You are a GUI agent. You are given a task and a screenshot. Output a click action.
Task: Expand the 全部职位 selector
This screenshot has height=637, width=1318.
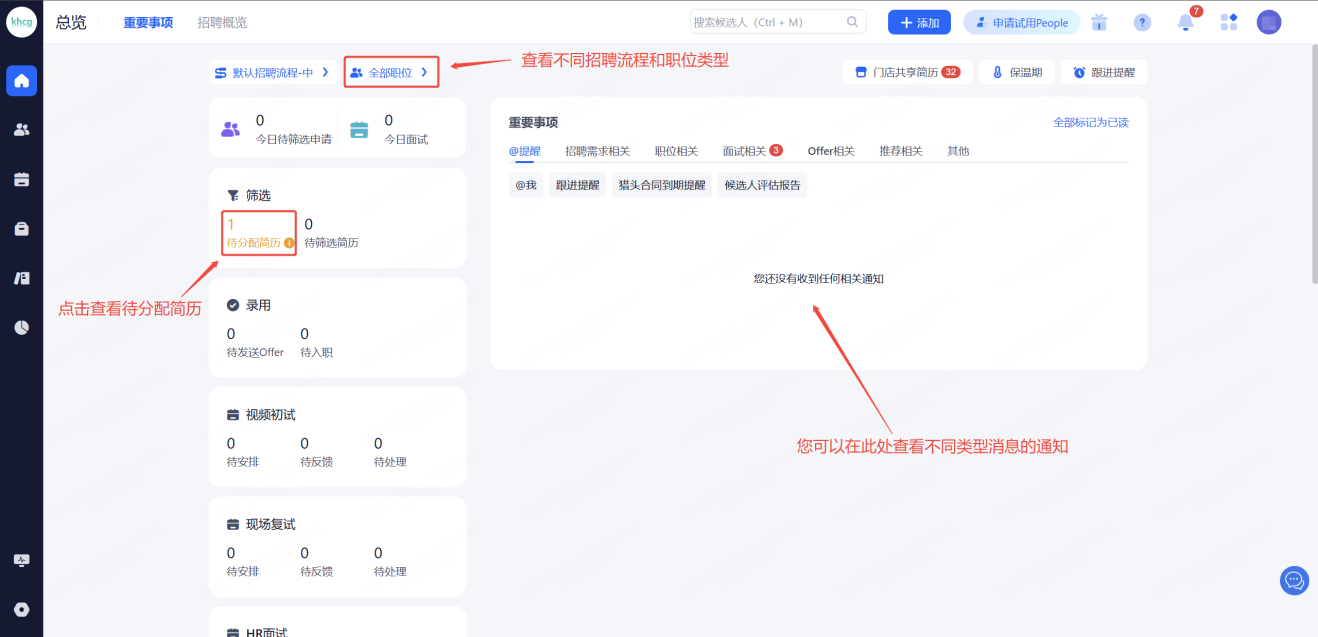click(390, 73)
